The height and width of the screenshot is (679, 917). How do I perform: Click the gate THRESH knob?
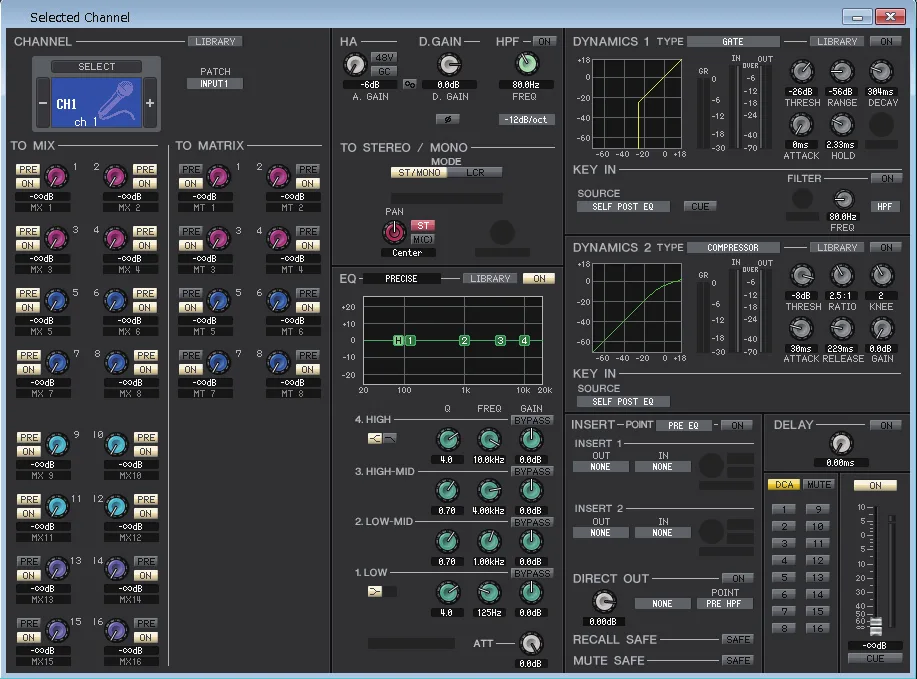(x=802, y=71)
